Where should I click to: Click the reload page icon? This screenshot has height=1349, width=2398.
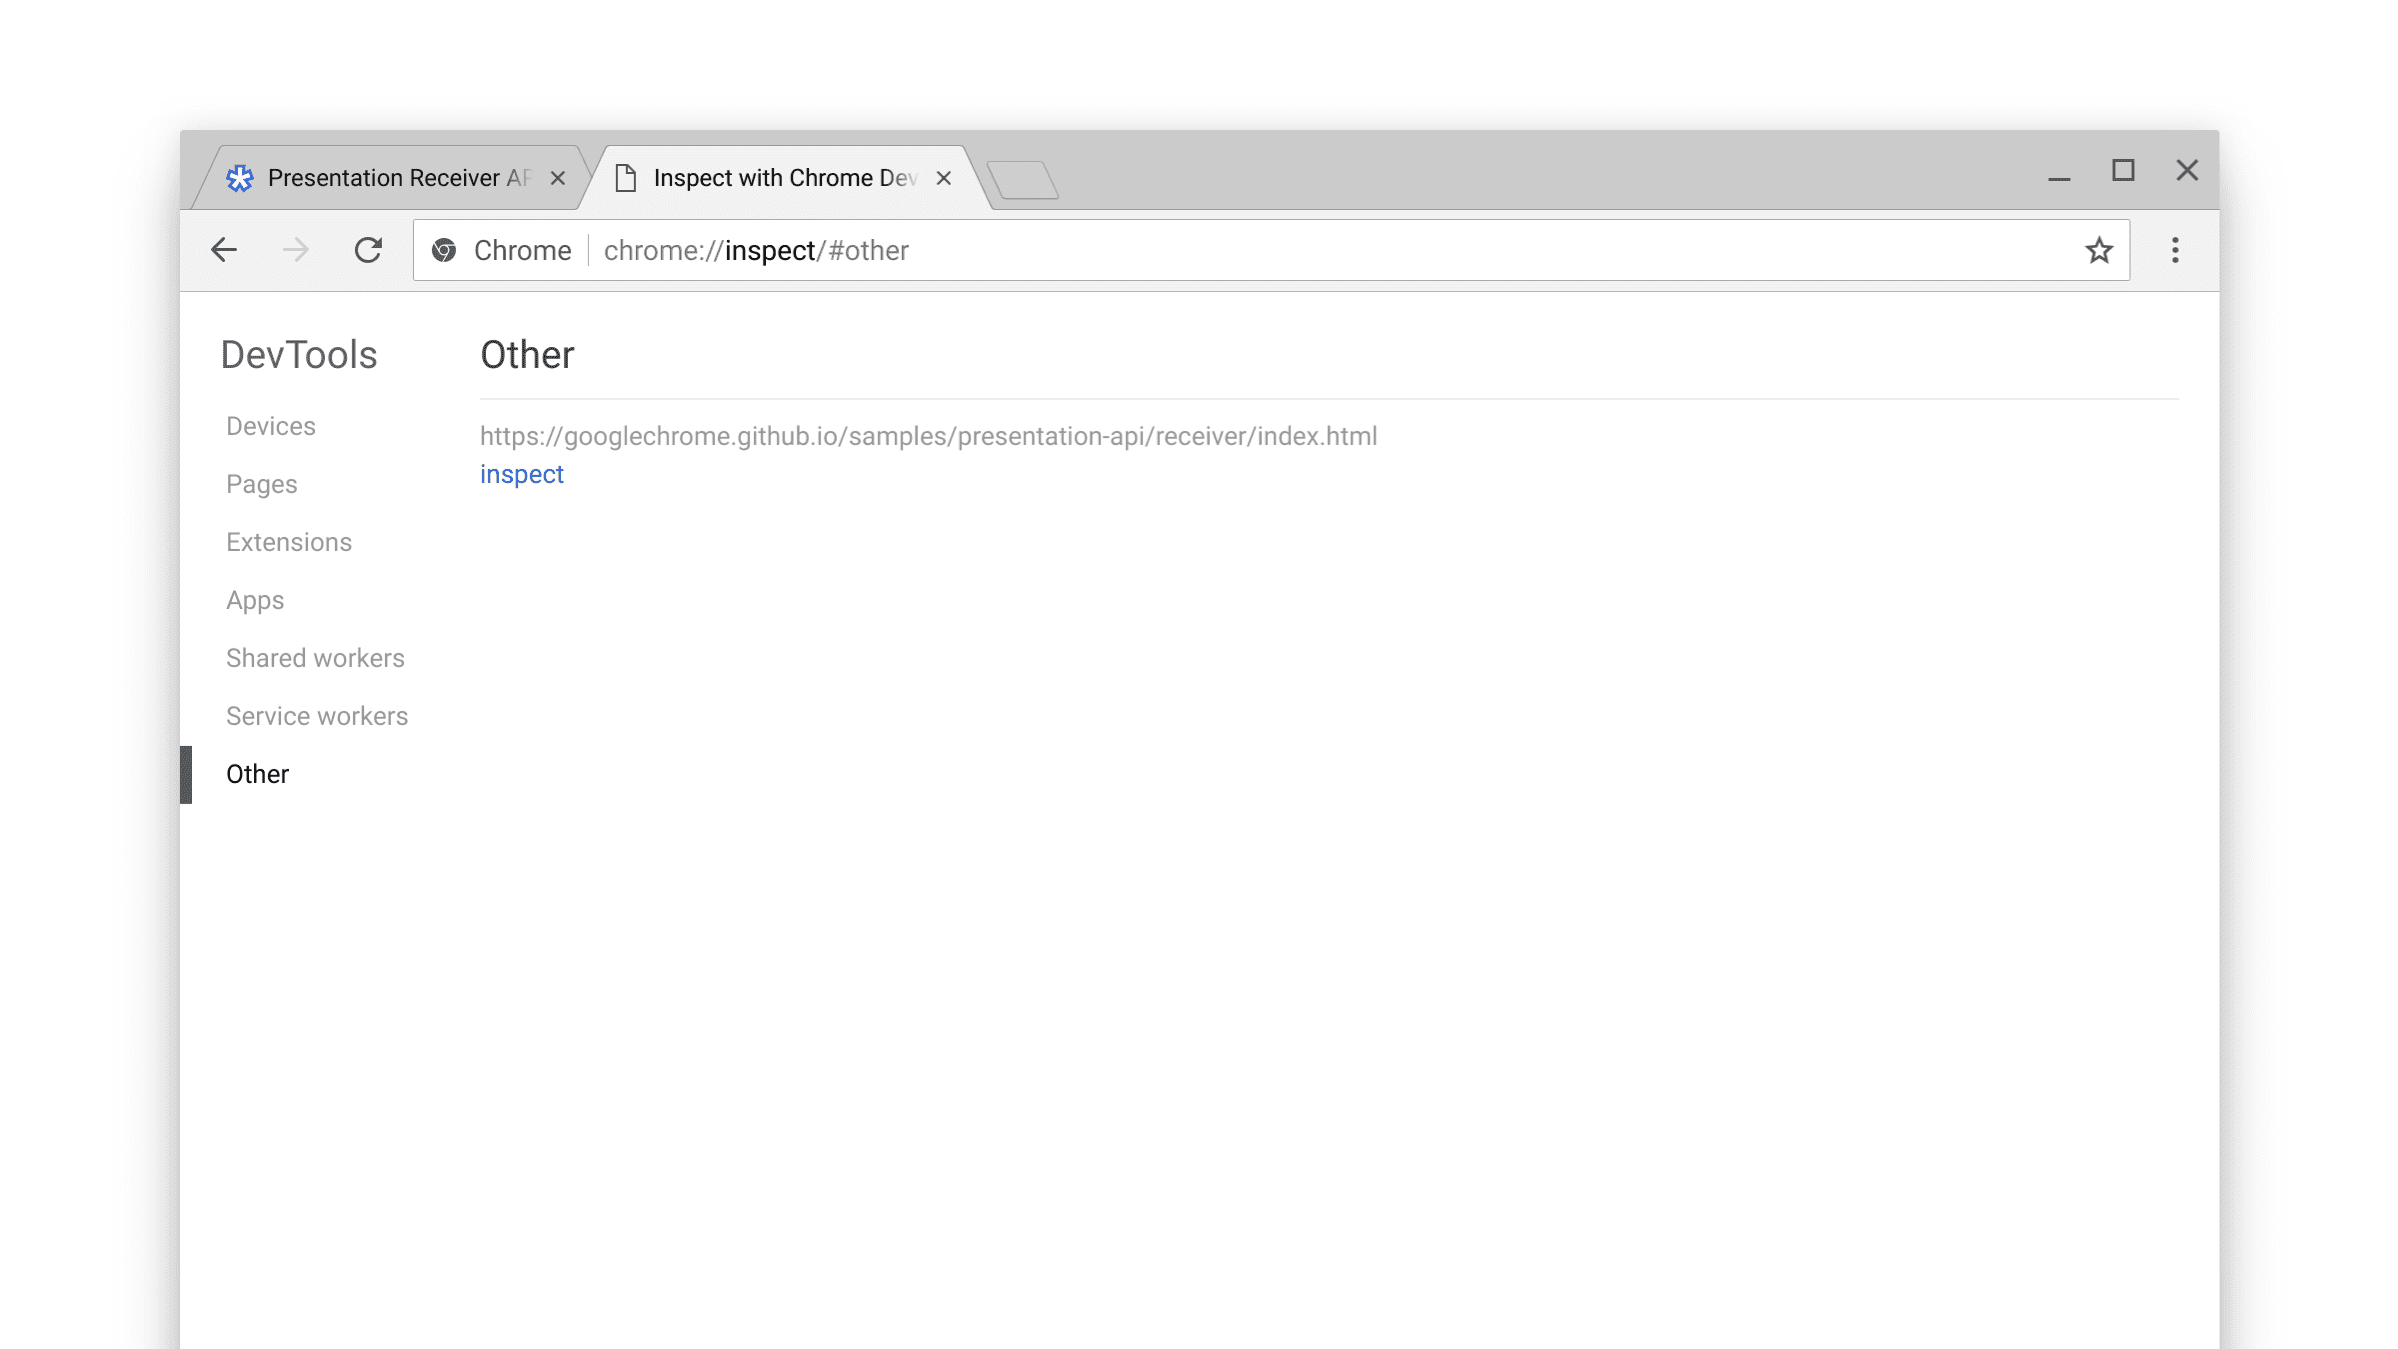(x=367, y=250)
